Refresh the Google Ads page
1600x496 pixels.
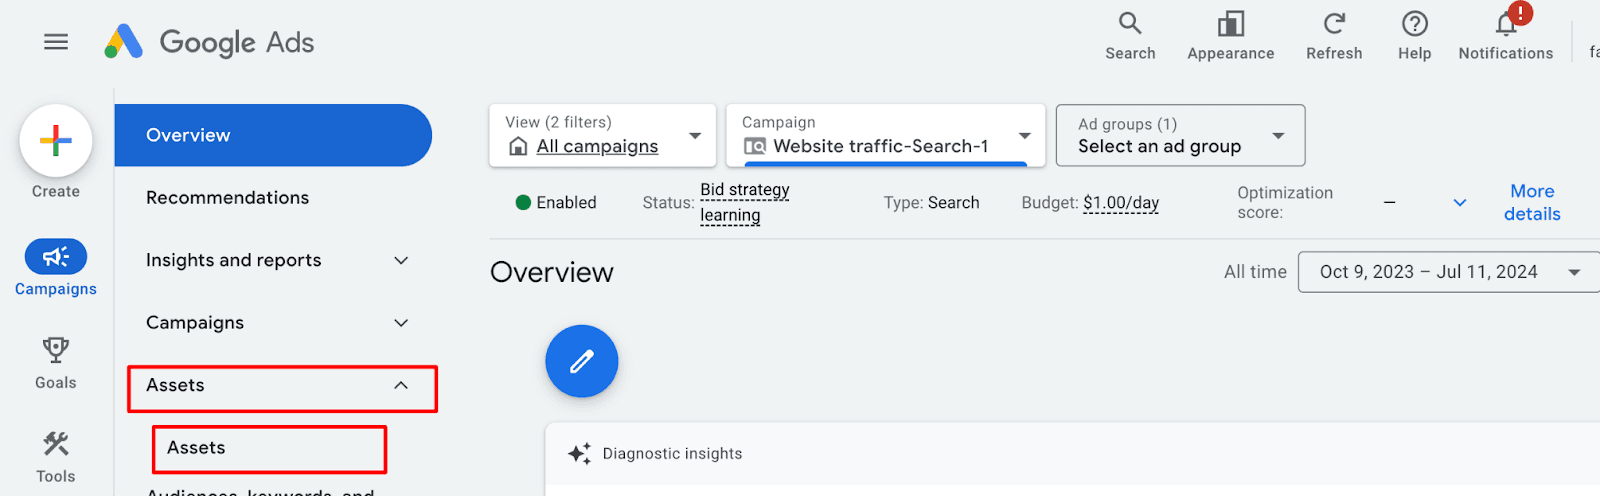click(x=1334, y=36)
